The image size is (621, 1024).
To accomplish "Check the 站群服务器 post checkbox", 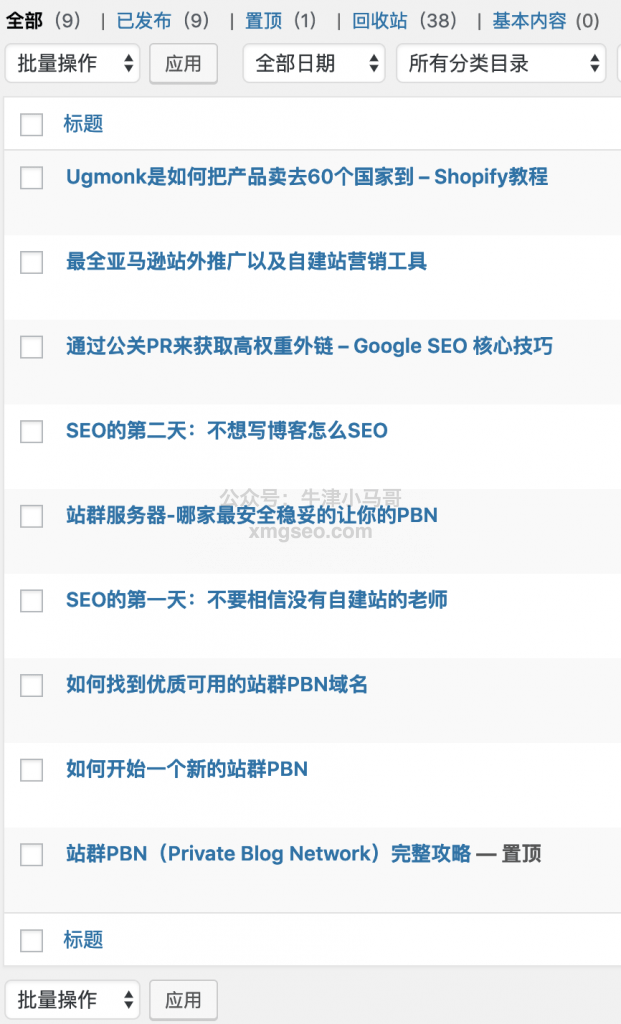I will click(32, 516).
